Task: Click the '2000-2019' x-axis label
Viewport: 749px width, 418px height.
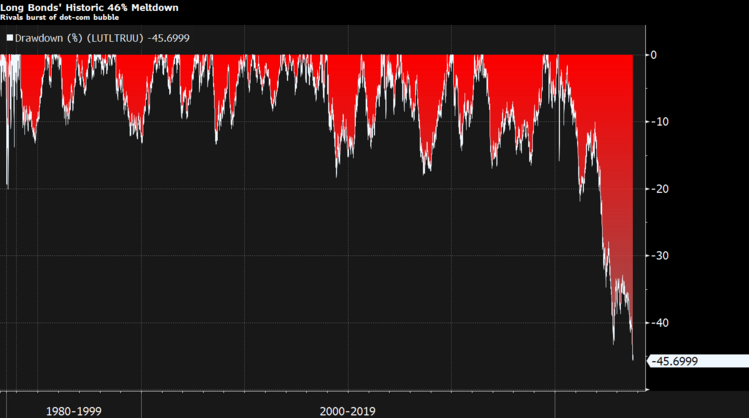Action: coord(348,411)
